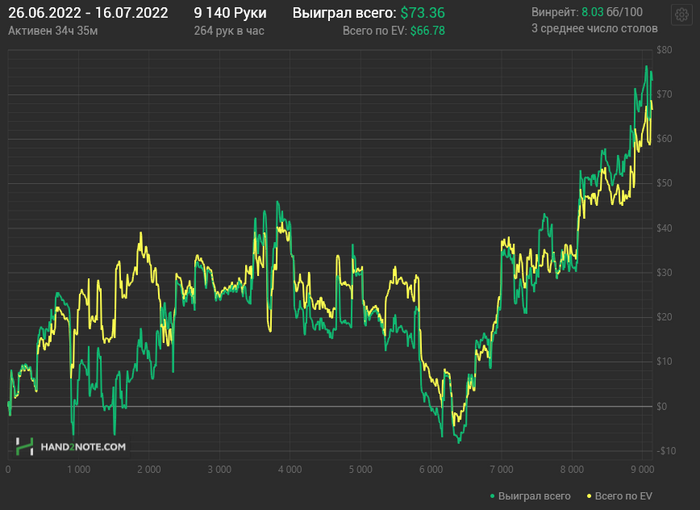The width and height of the screenshot is (700, 510).
Task: Open the graph settings gear icon
Action: 682,15
